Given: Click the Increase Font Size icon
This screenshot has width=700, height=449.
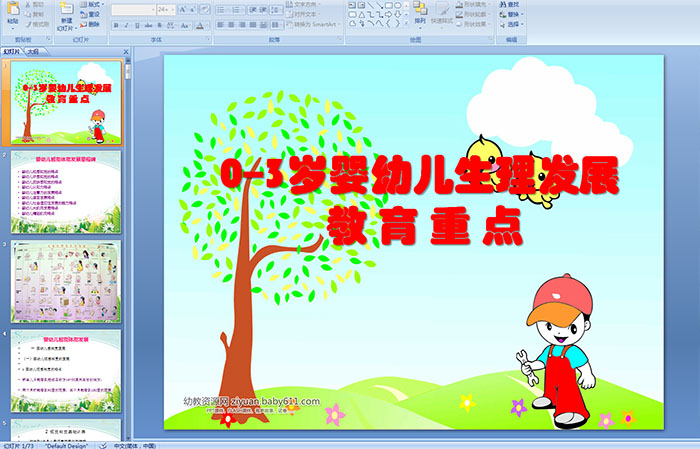Looking at the screenshot, I should pyautogui.click(x=183, y=9).
